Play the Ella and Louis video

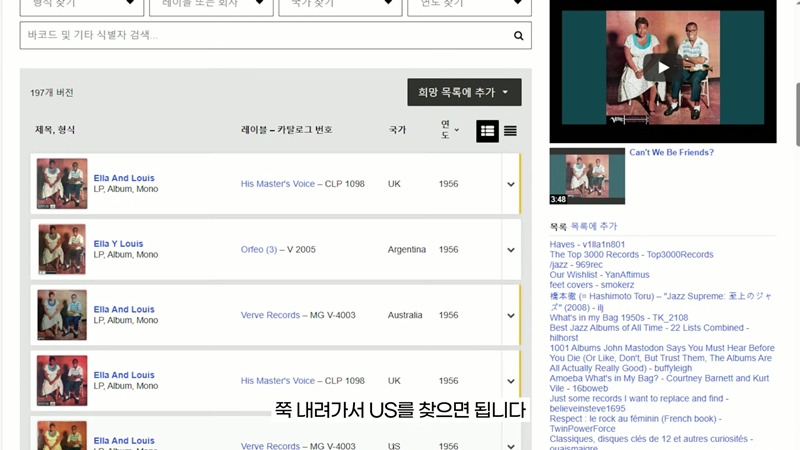[x=663, y=67]
